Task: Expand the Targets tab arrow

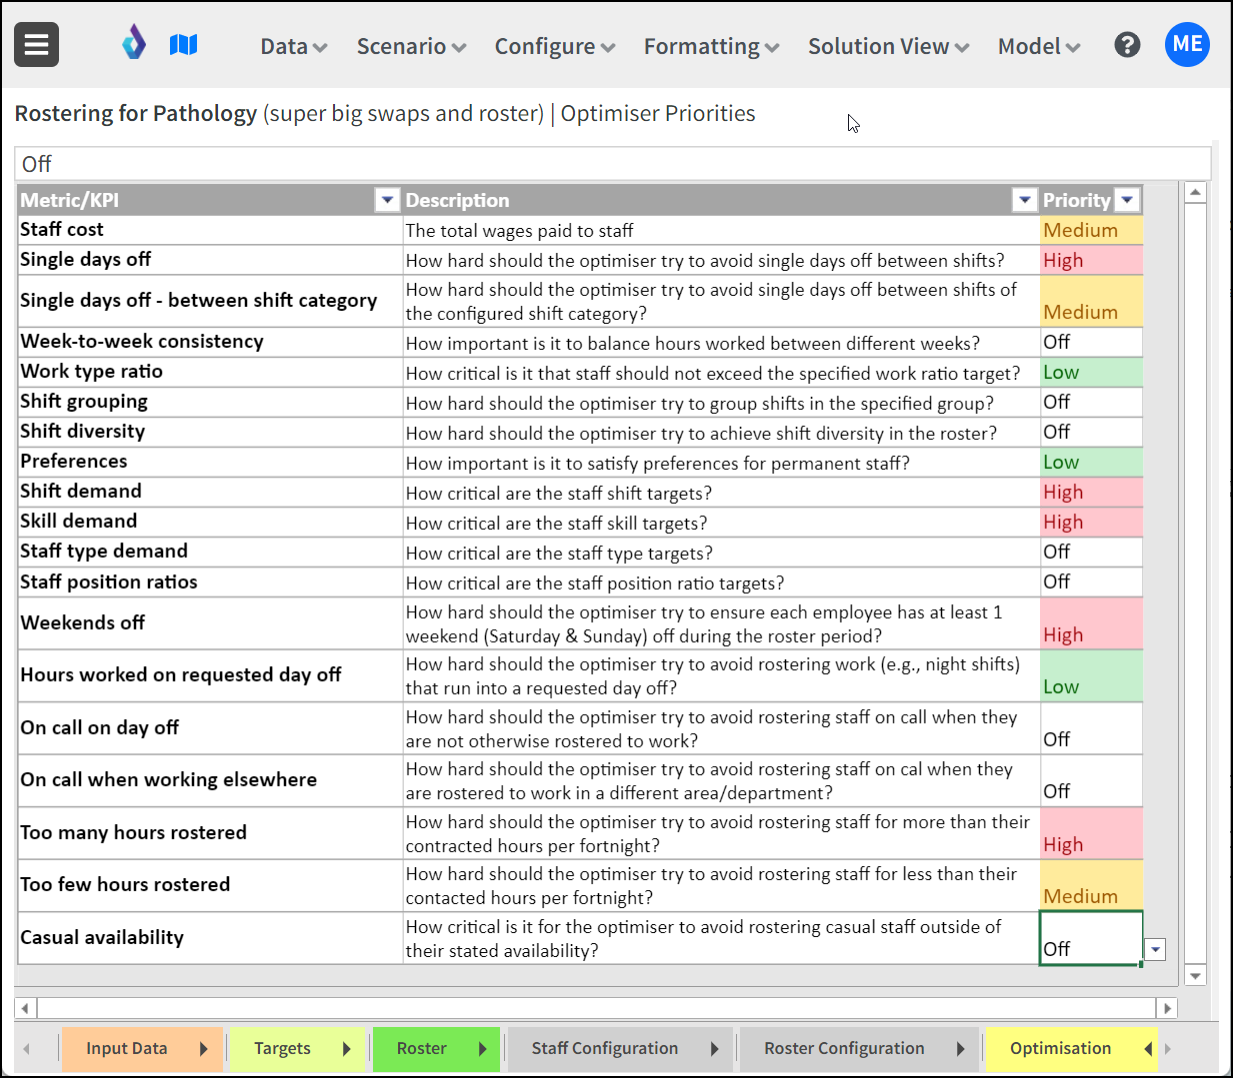Action: pos(347,1049)
